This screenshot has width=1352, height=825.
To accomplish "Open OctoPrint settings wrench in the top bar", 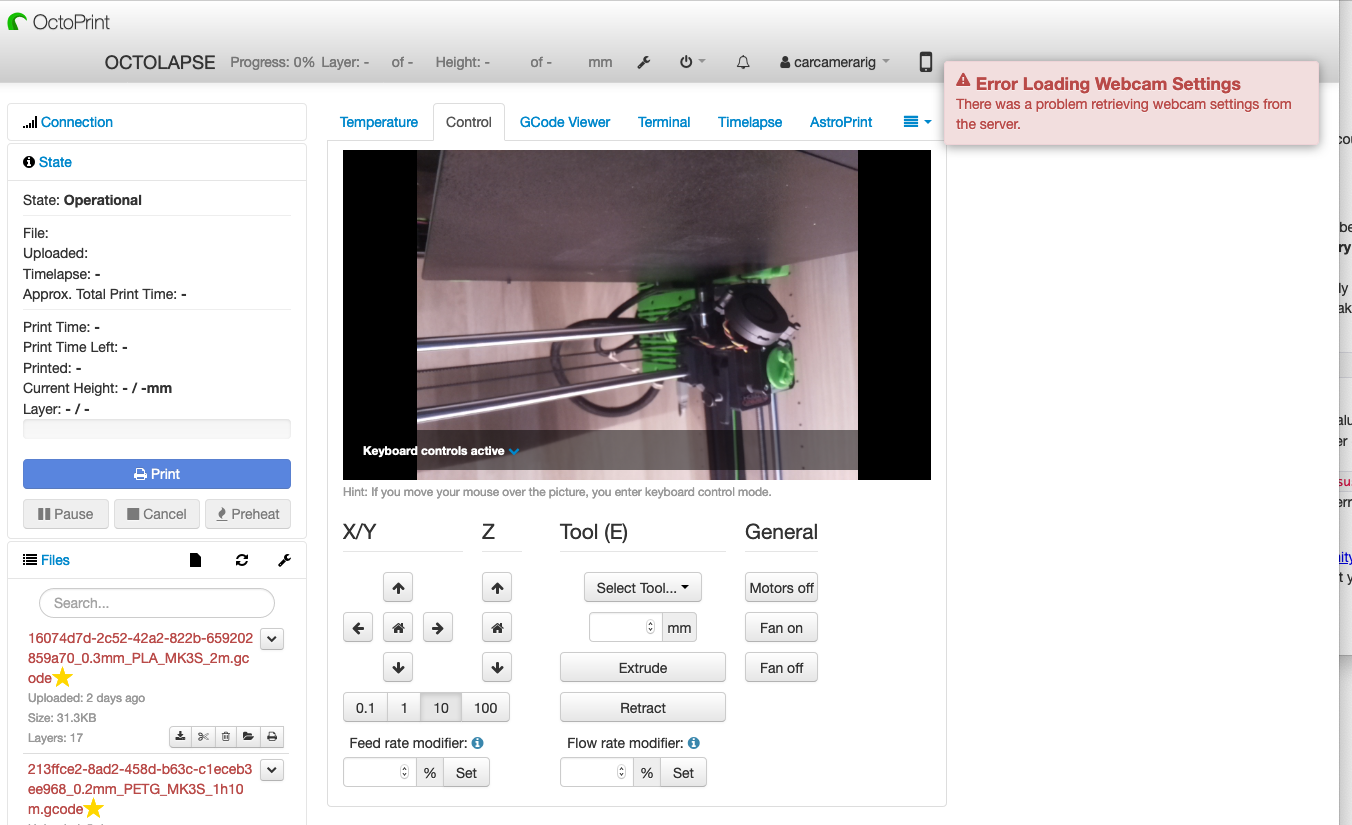I will [644, 62].
